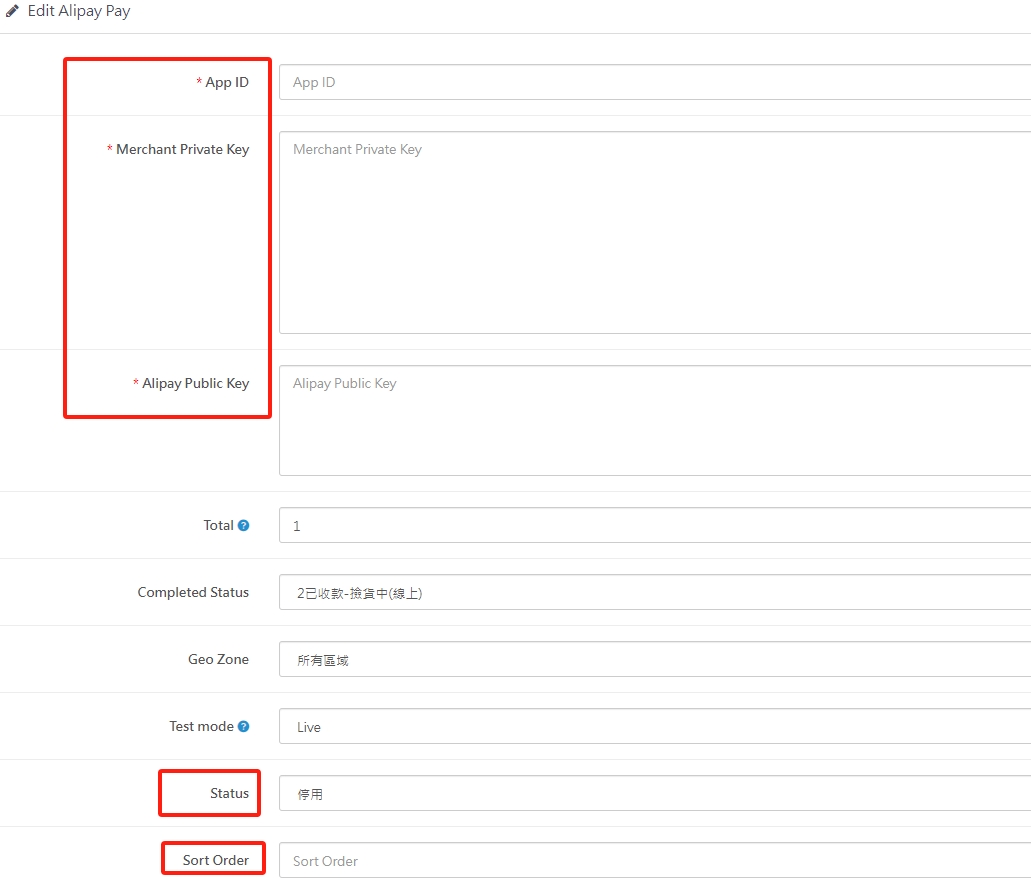Open the Total help tooltip icon
Image resolution: width=1031 pixels, height=886 pixels.
point(243,526)
